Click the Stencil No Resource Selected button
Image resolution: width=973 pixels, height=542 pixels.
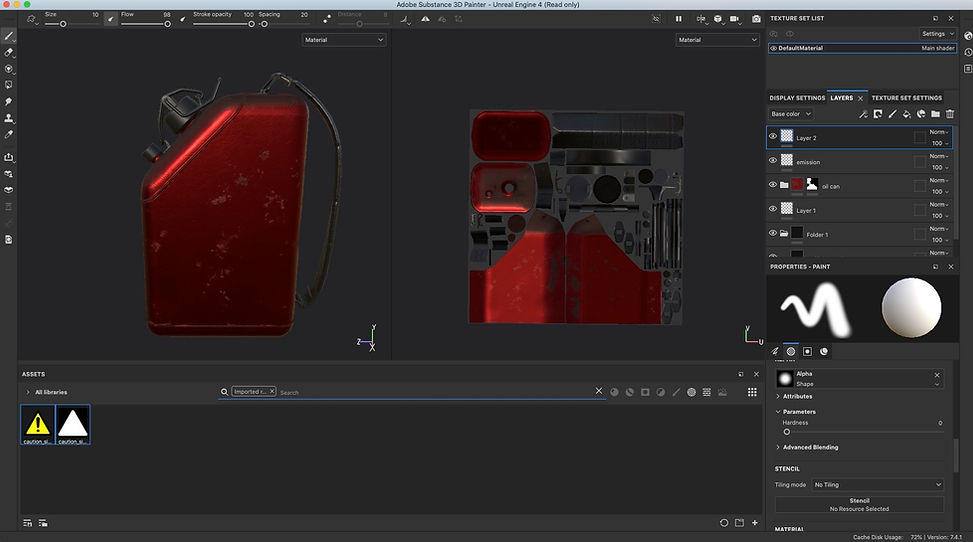coord(859,505)
